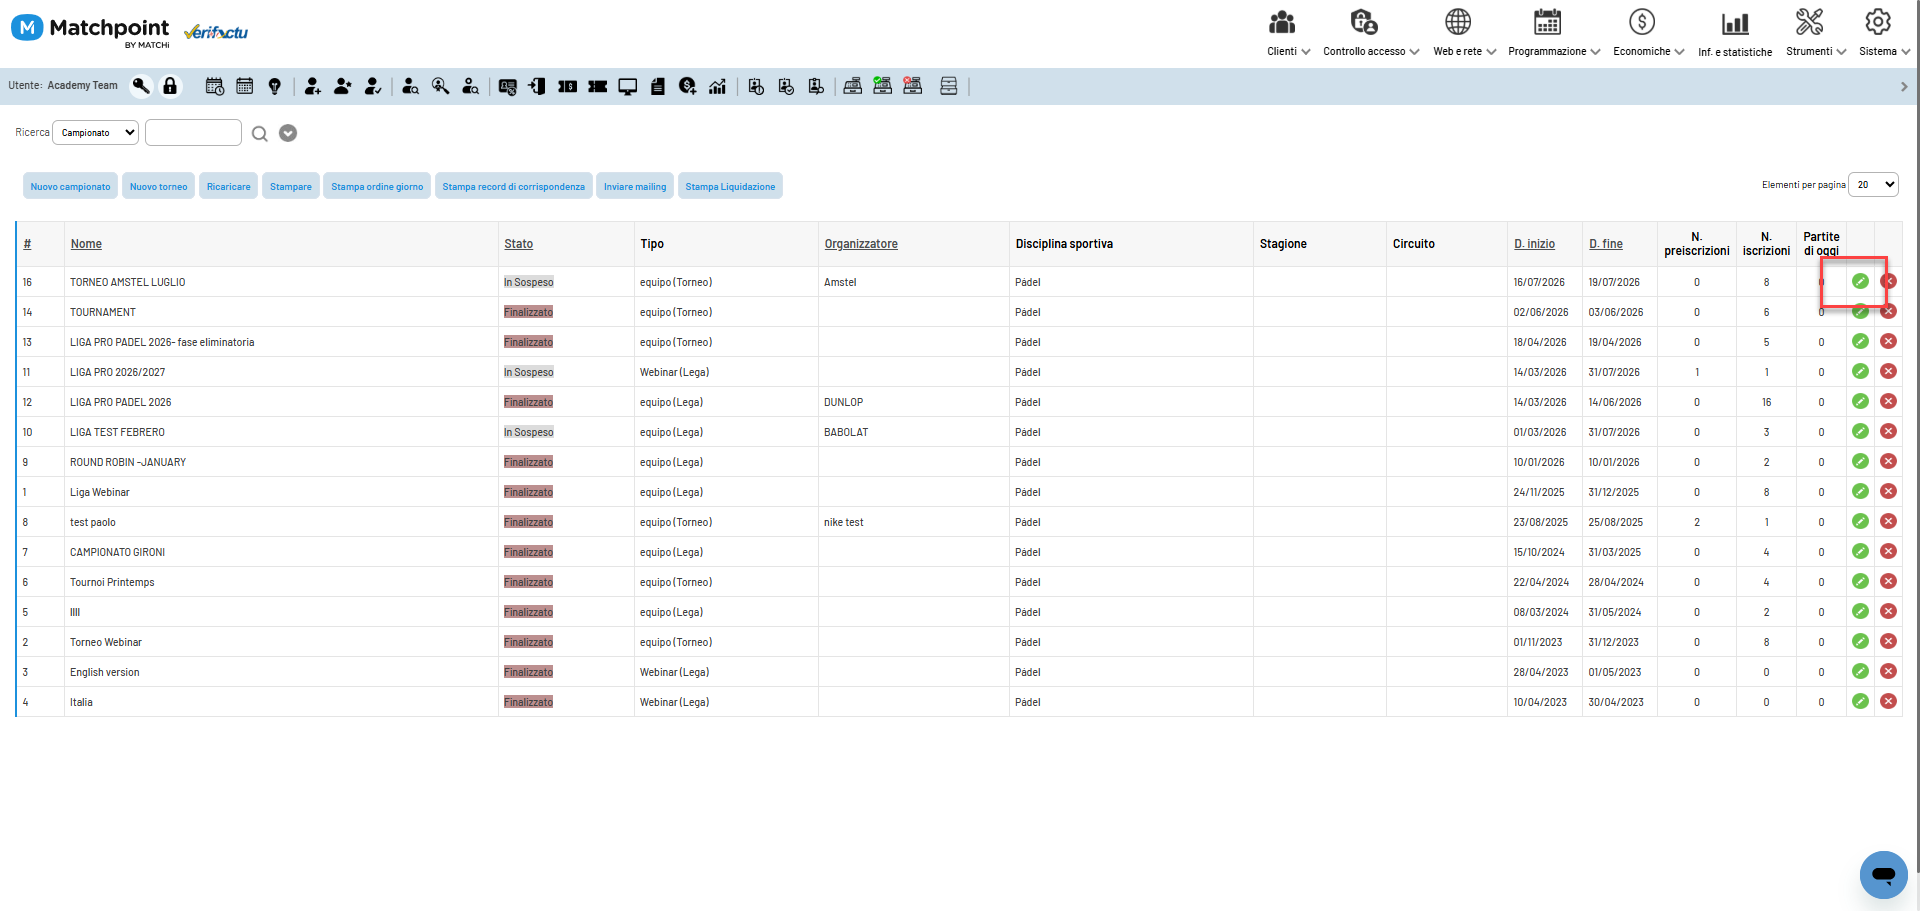Image resolution: width=1920 pixels, height=911 pixels.
Task: Expand the Web e rete menu
Action: 1464,34
